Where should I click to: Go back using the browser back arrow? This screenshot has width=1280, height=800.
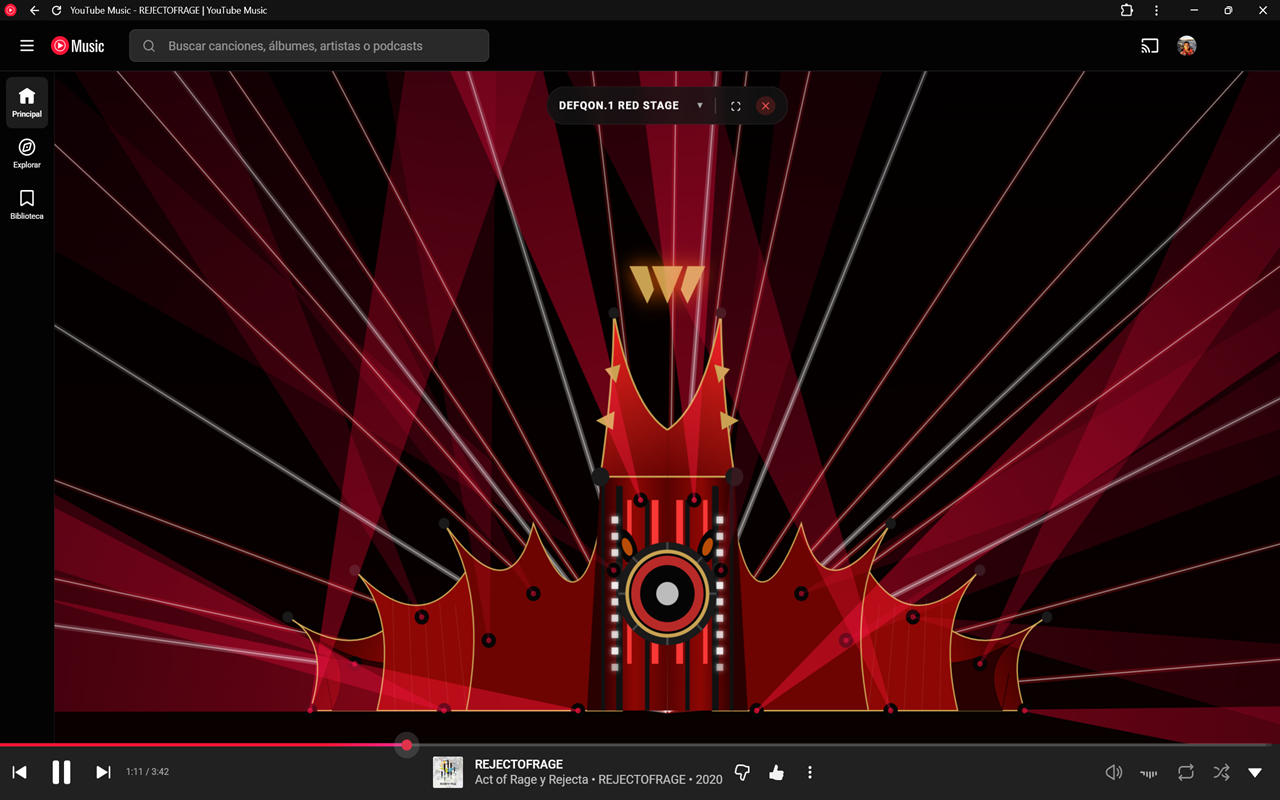34,10
